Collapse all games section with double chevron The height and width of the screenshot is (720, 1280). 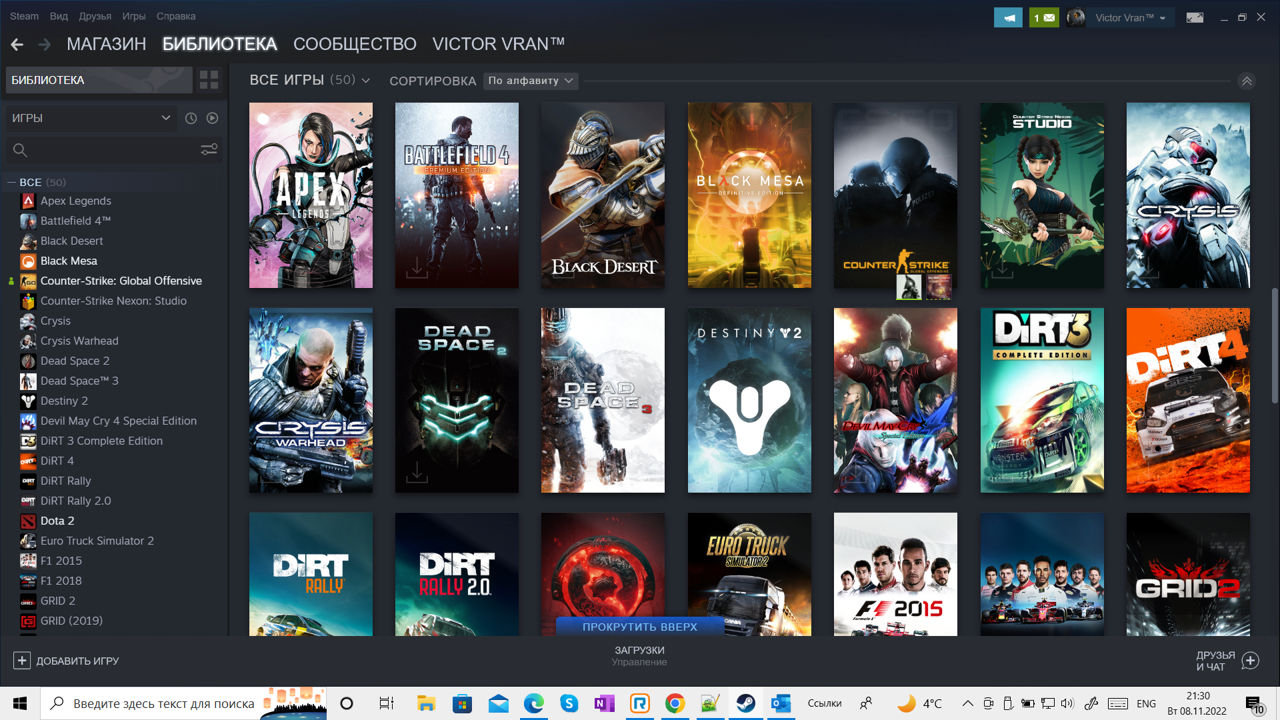tap(1246, 81)
